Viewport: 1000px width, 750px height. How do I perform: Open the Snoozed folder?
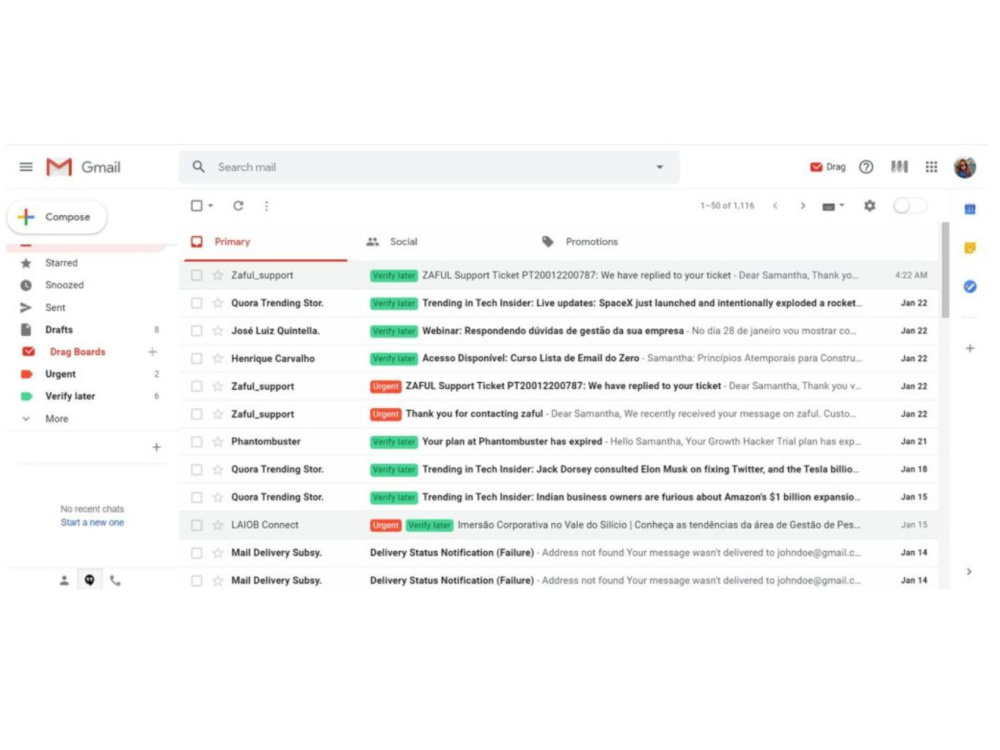(64, 285)
